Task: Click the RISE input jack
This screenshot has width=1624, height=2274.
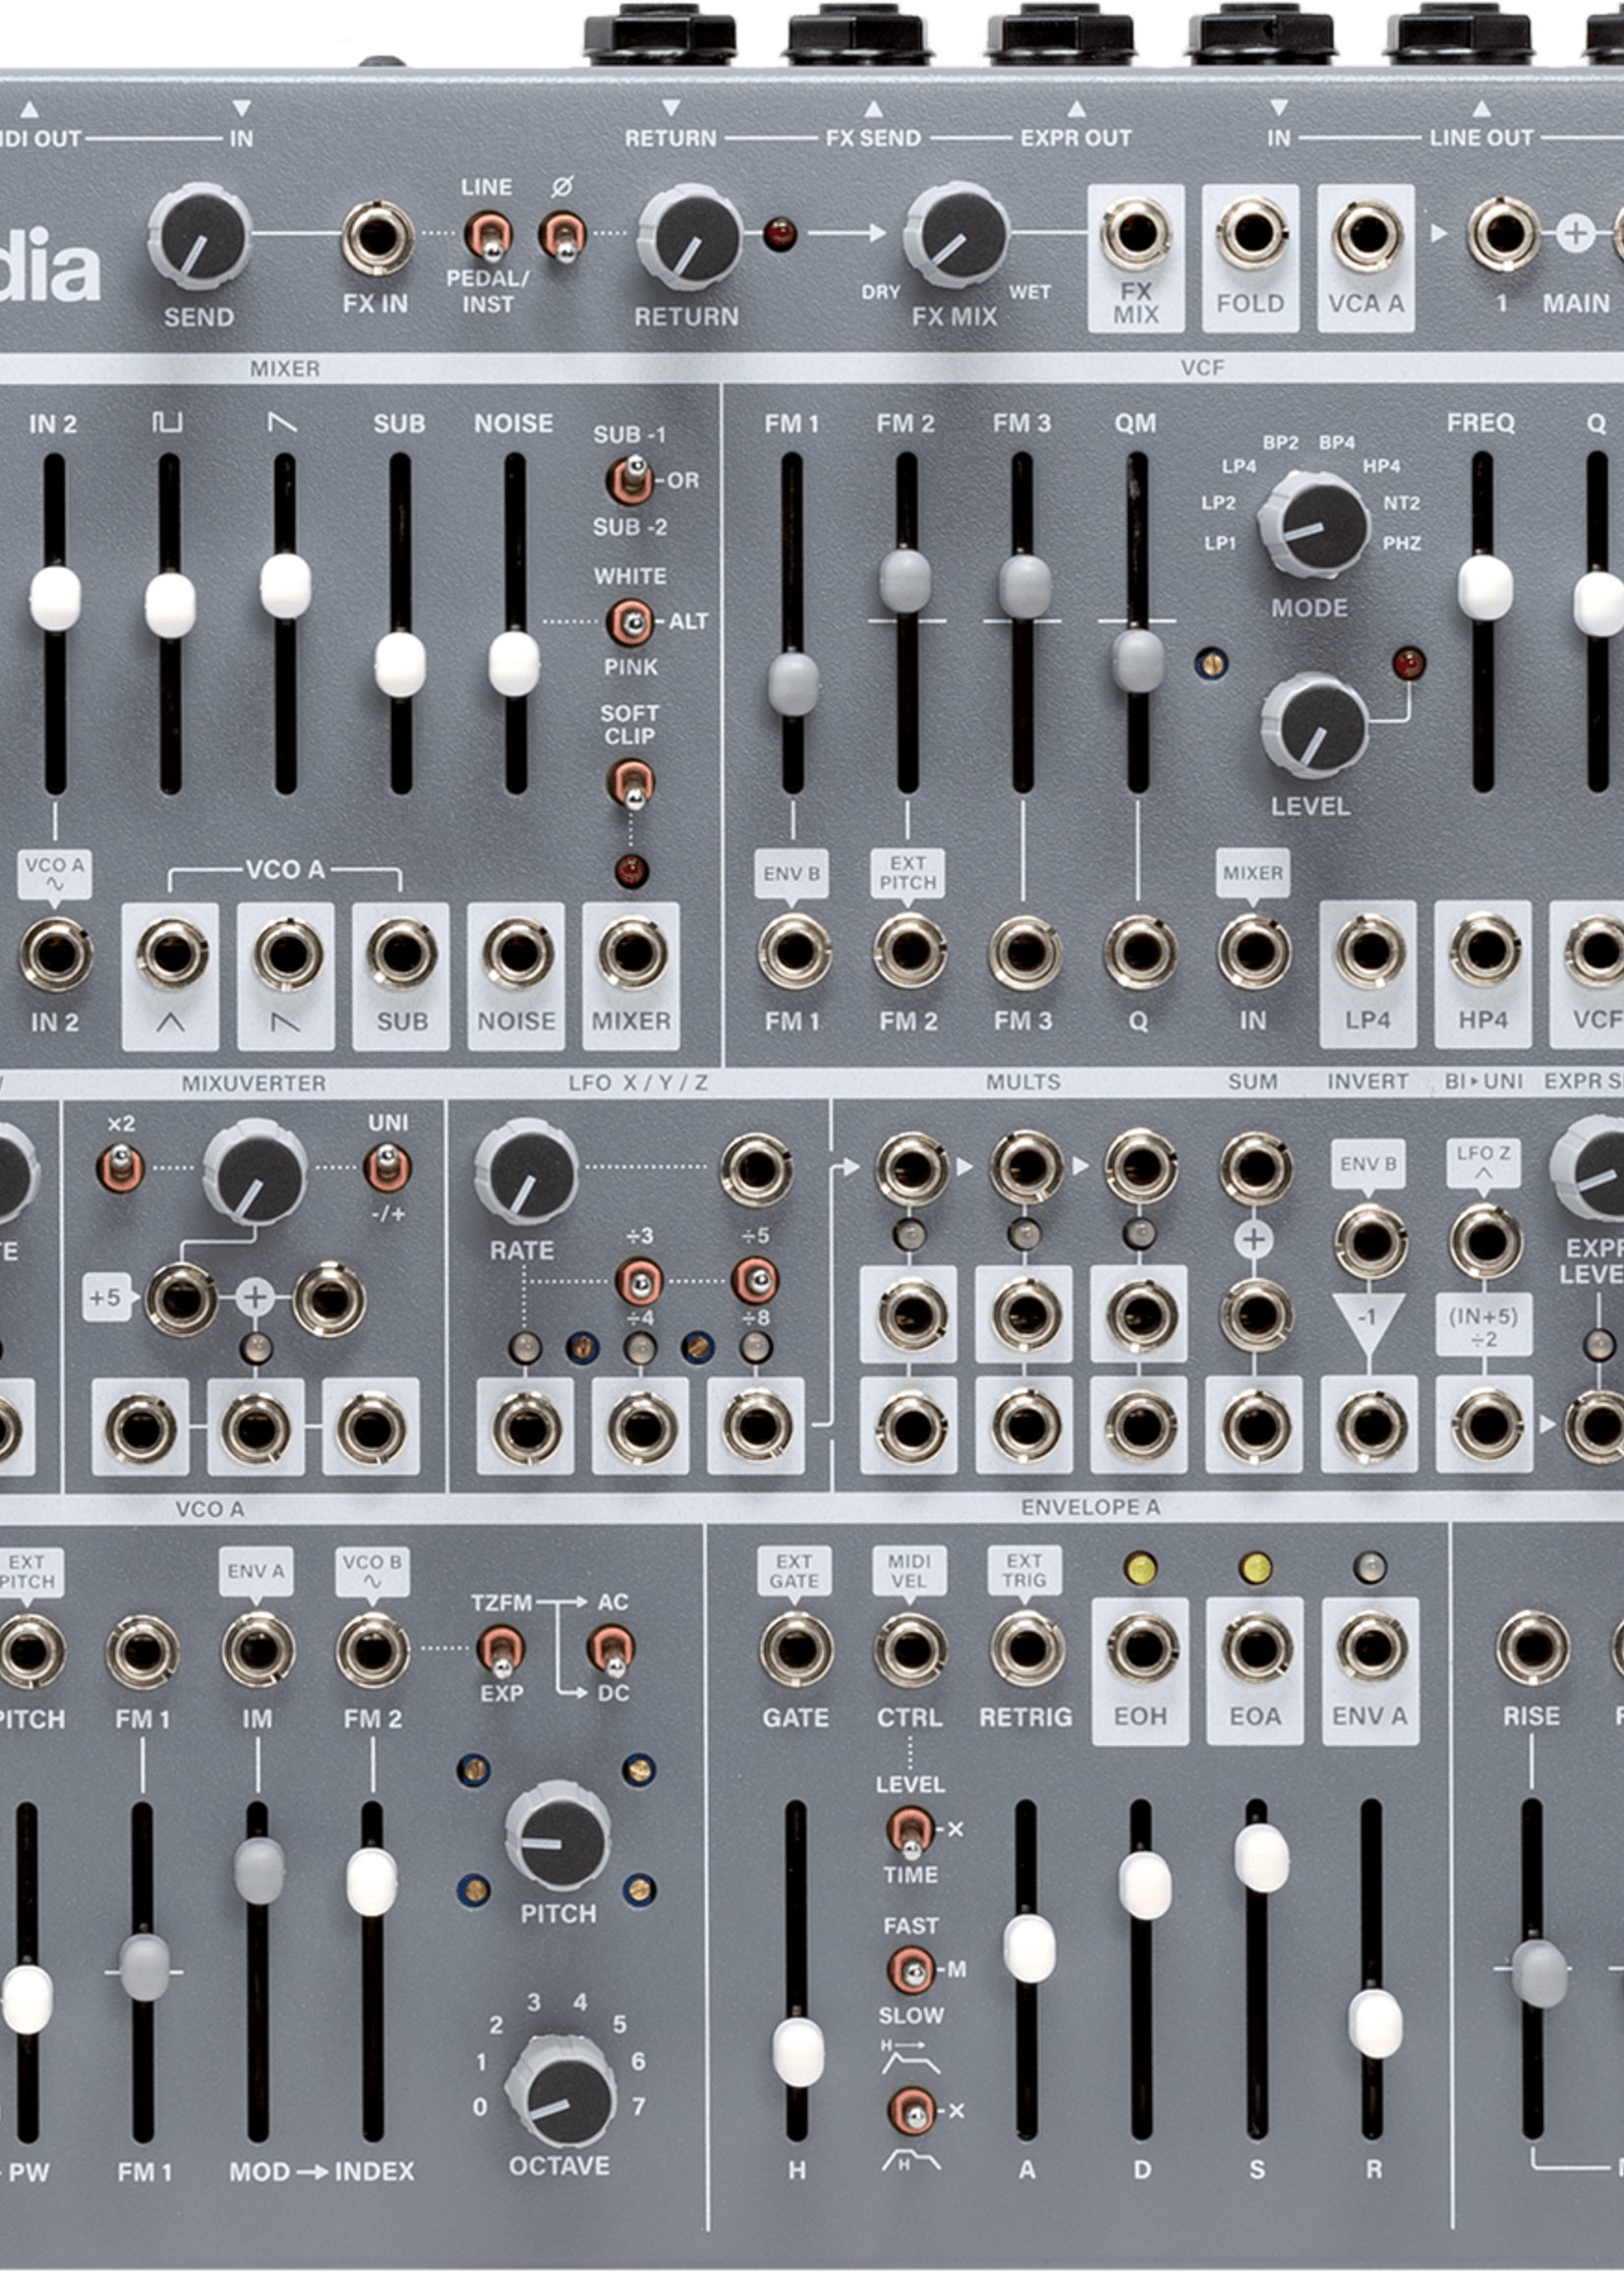Action: click(x=1532, y=1648)
